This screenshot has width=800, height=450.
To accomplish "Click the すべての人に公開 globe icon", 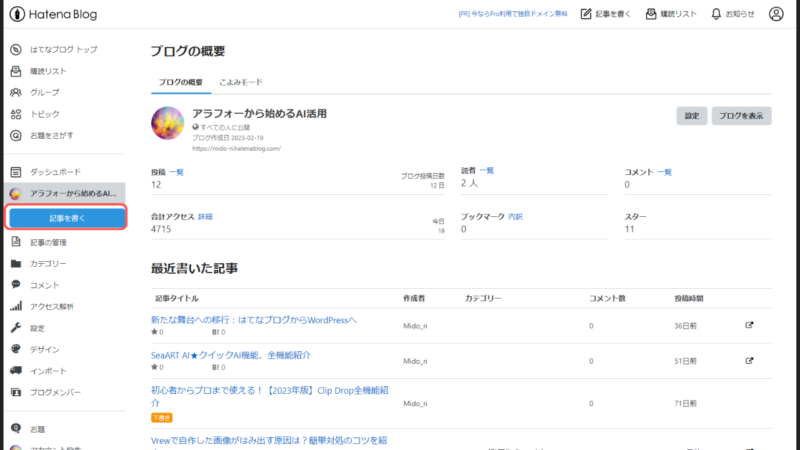I will (x=195, y=127).
